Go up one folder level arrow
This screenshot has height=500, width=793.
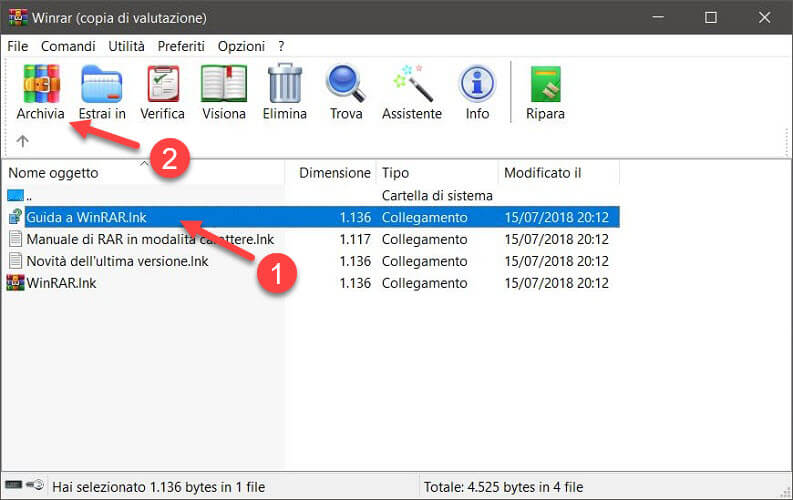[22, 141]
